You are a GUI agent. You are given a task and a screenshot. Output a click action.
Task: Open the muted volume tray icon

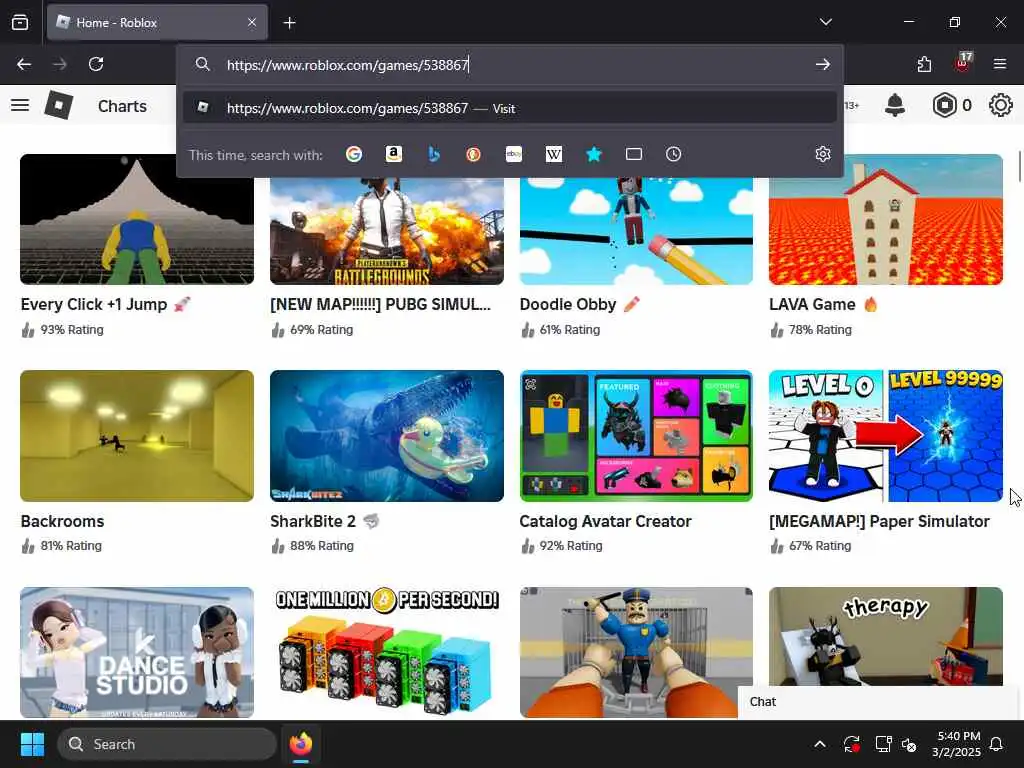909,744
